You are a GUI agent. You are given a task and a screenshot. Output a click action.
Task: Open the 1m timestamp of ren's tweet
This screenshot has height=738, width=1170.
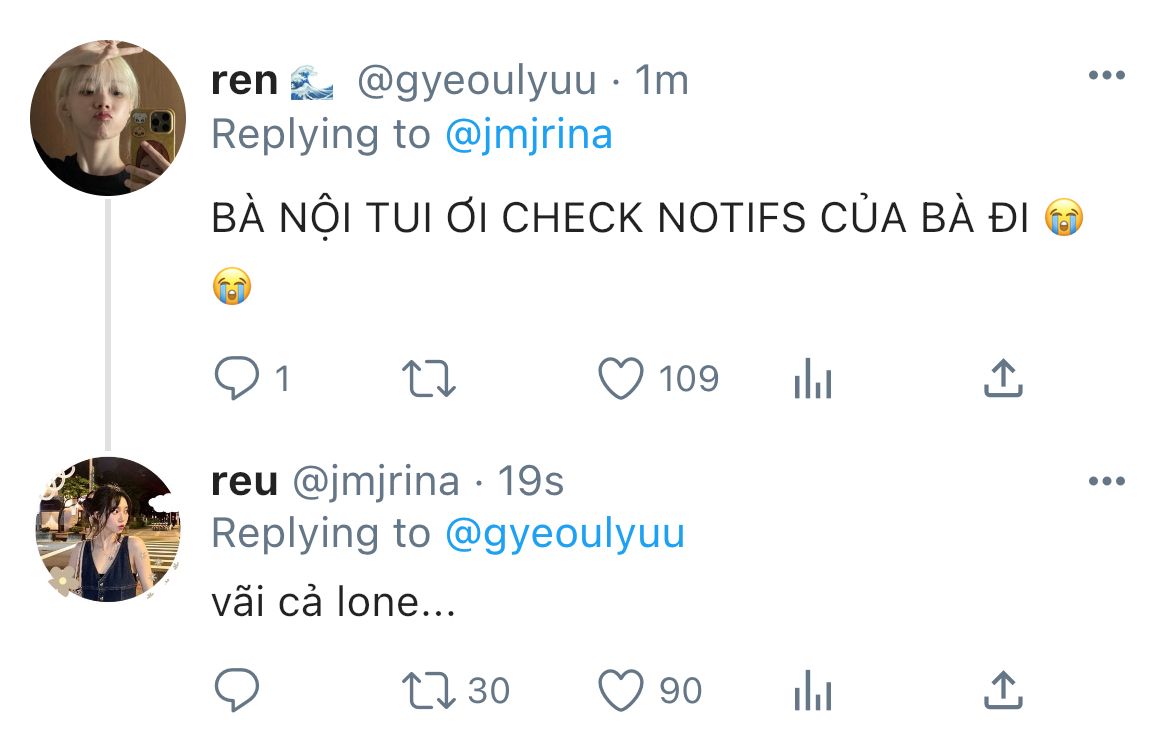click(x=661, y=80)
